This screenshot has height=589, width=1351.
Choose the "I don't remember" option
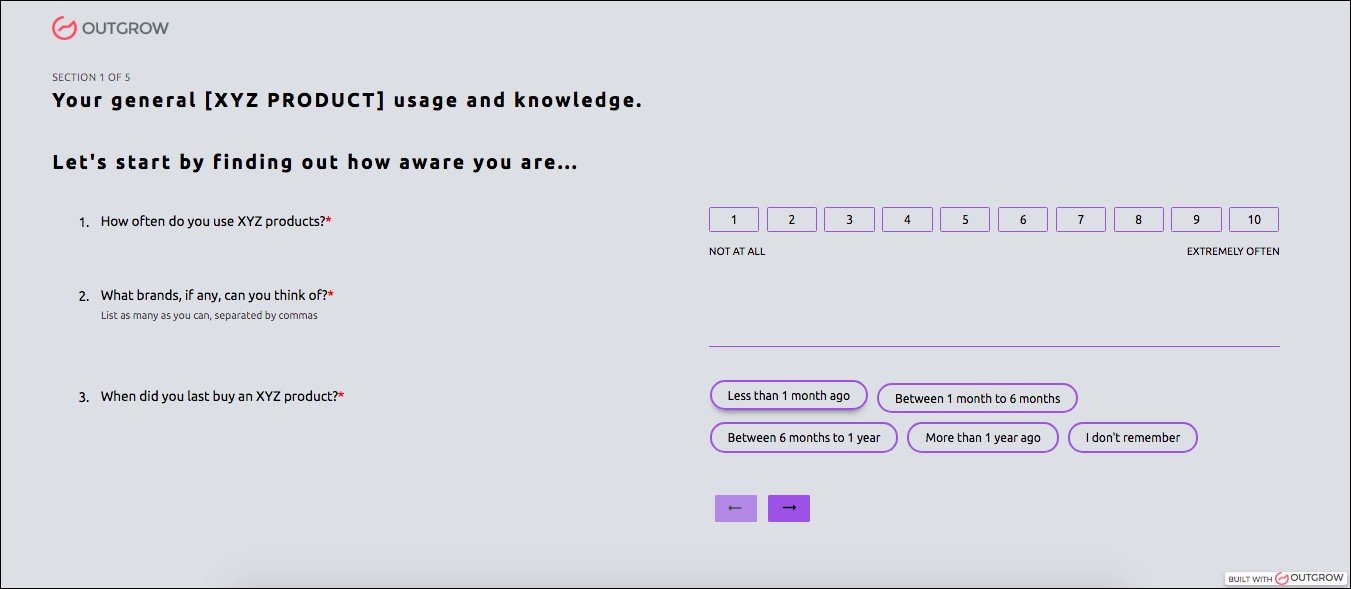click(1132, 438)
